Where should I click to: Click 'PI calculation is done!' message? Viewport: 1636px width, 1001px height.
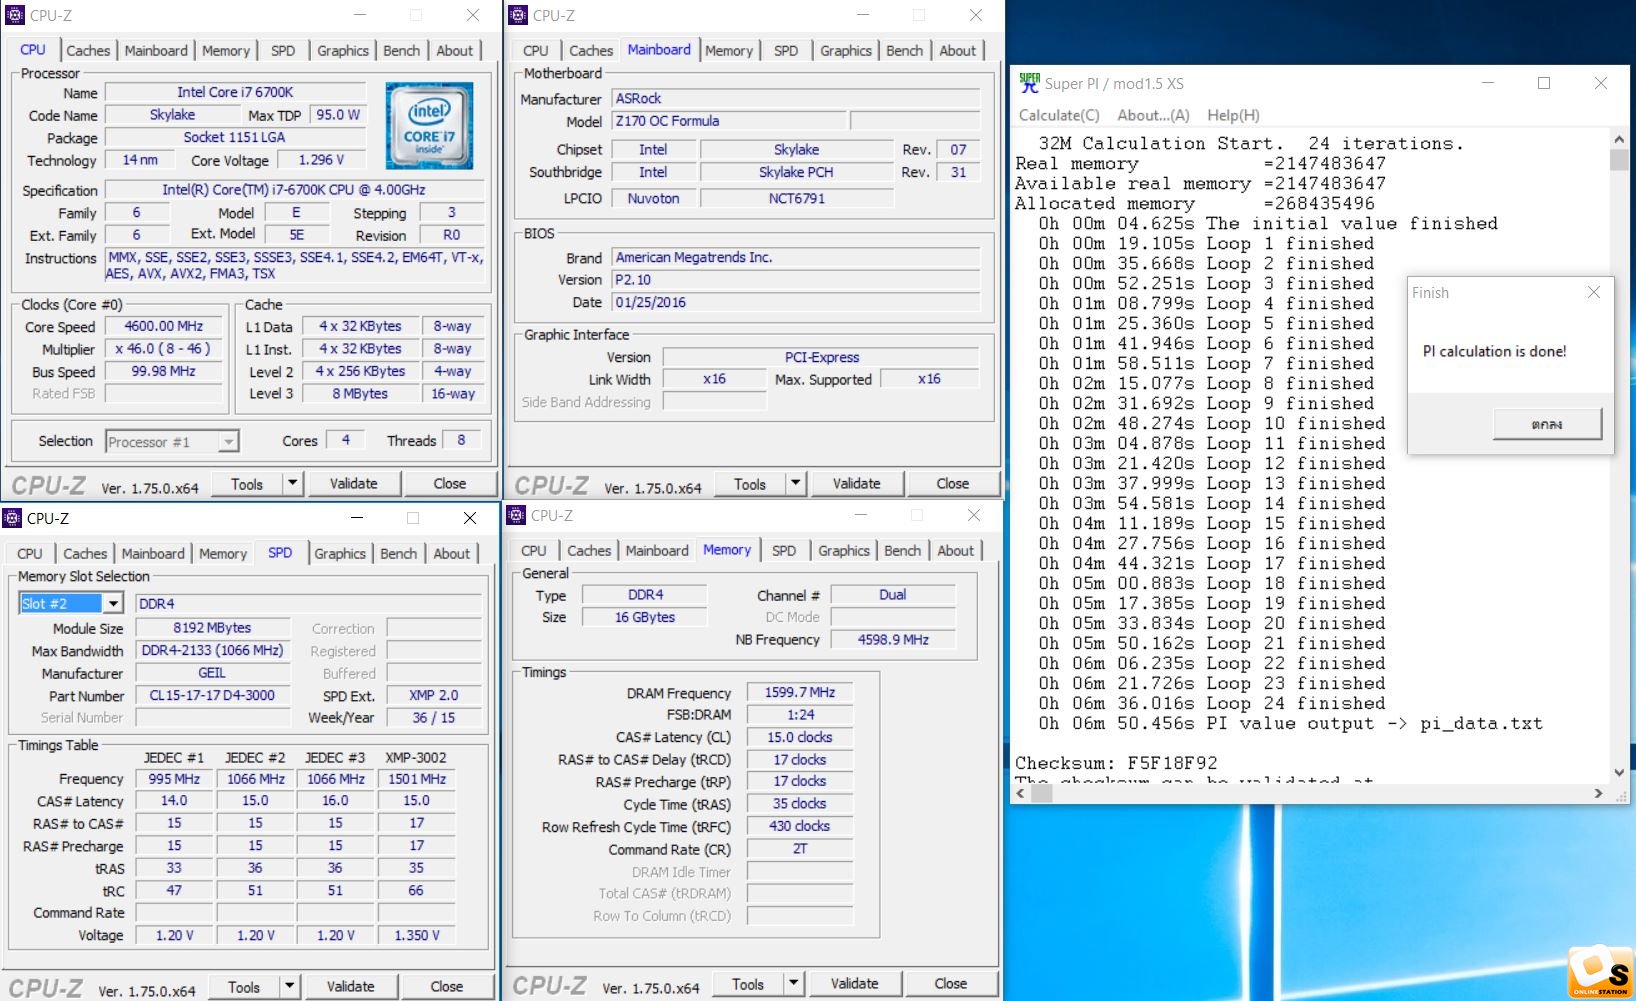tap(1494, 351)
